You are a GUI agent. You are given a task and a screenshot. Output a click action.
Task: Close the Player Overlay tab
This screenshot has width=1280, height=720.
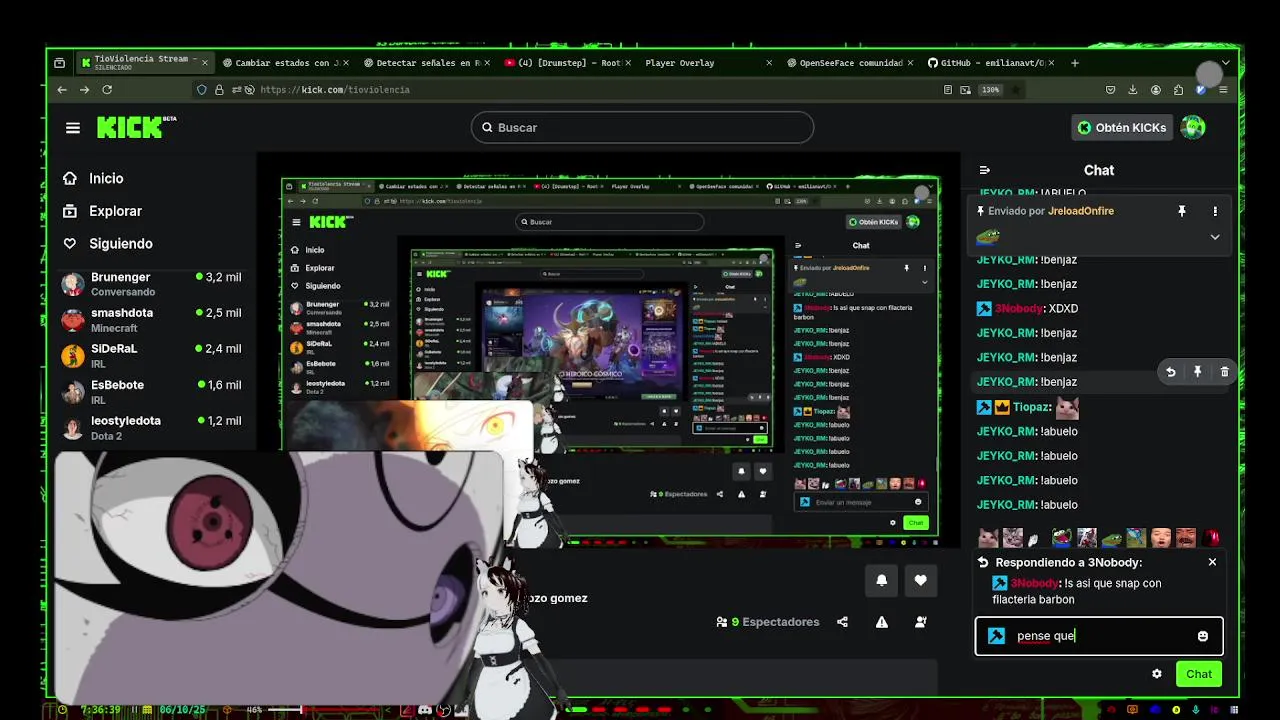pyautogui.click(x=769, y=63)
